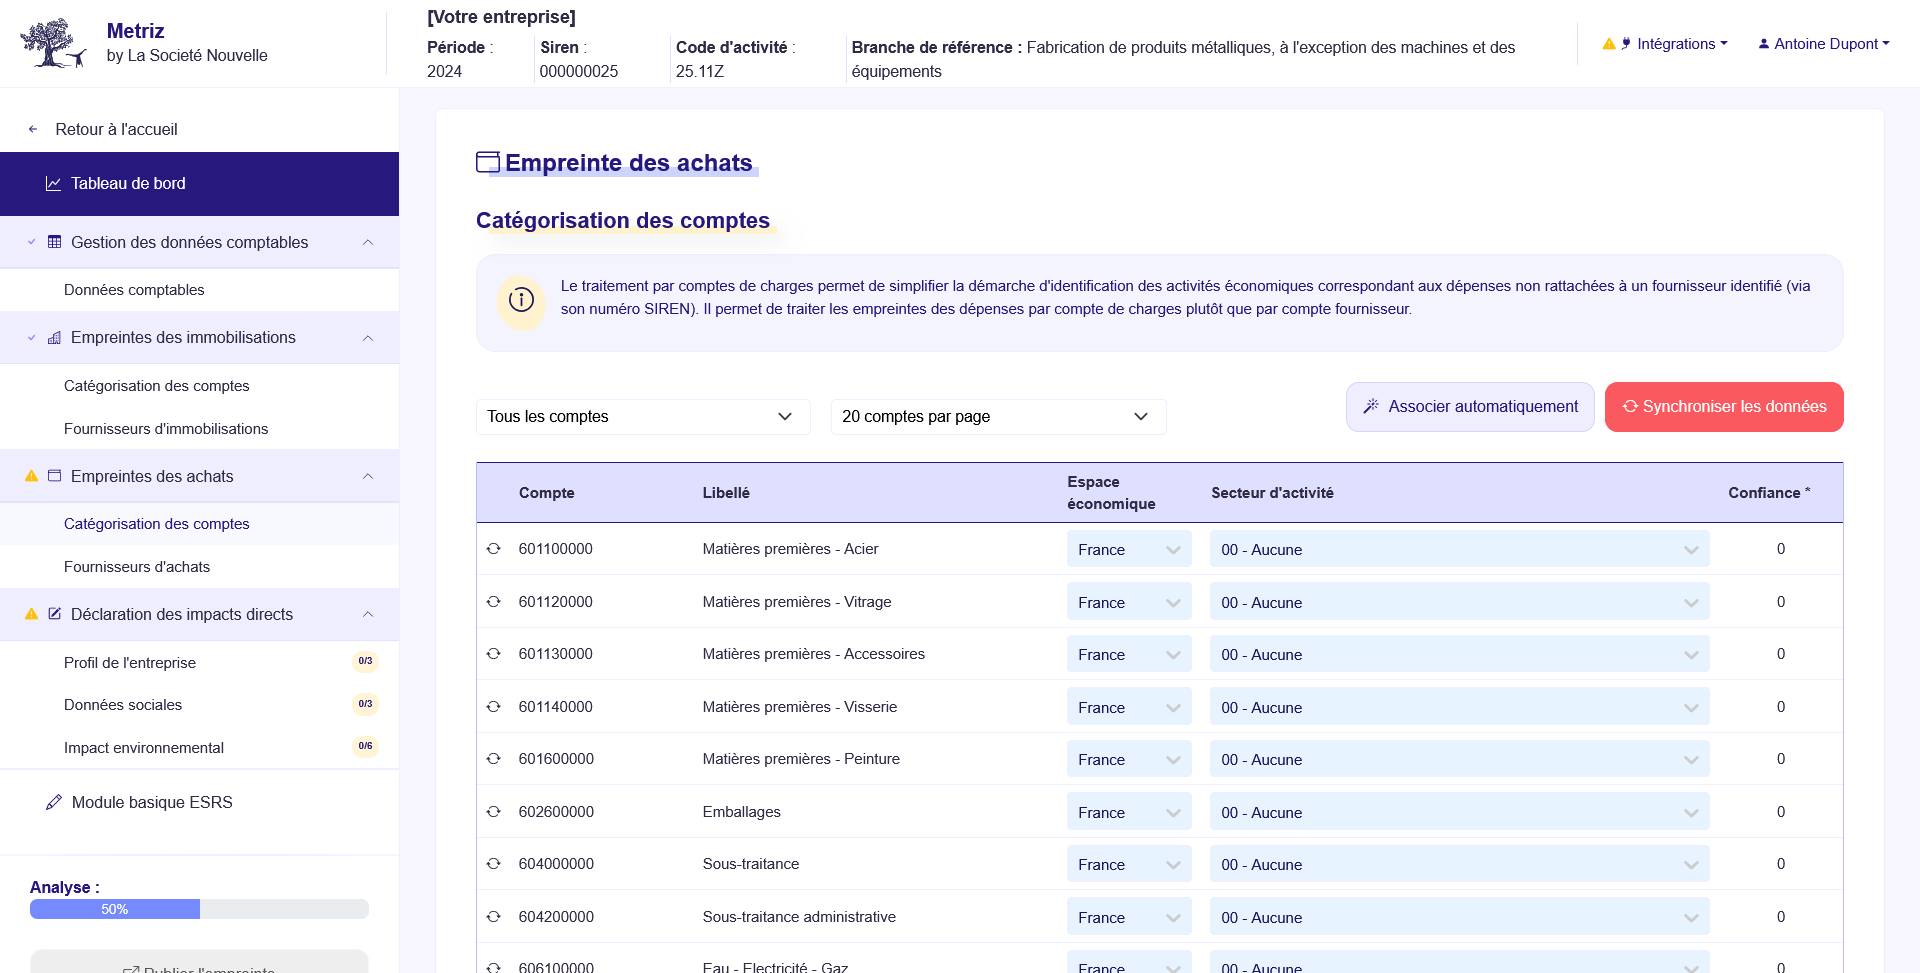Open the 20 comptes par page selector
Viewport: 1920px width, 973px height.
click(997, 417)
